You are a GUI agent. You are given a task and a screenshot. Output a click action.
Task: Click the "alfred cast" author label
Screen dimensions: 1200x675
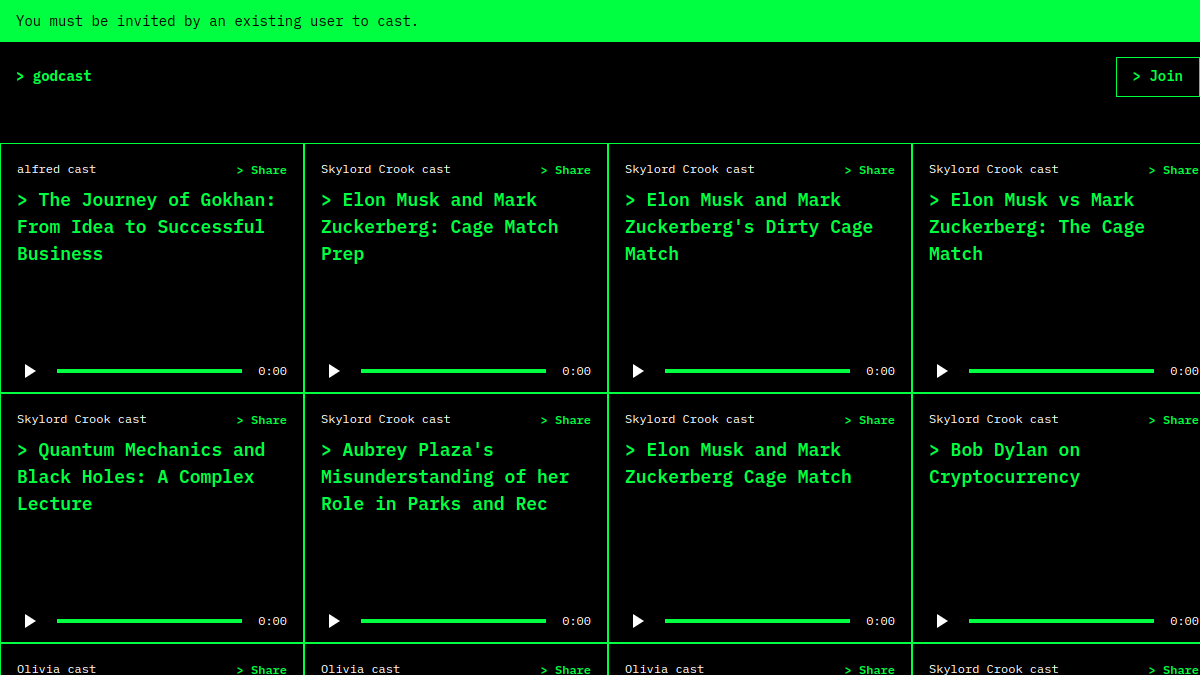click(57, 169)
